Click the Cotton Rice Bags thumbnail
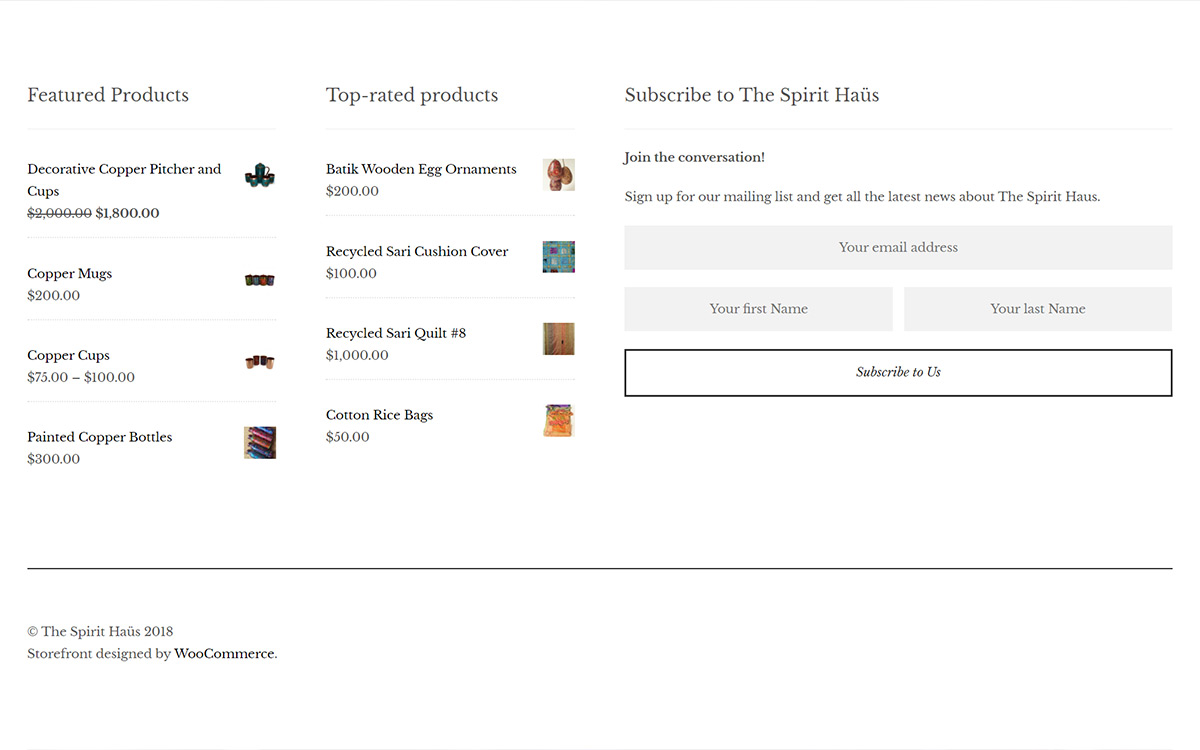 [559, 421]
